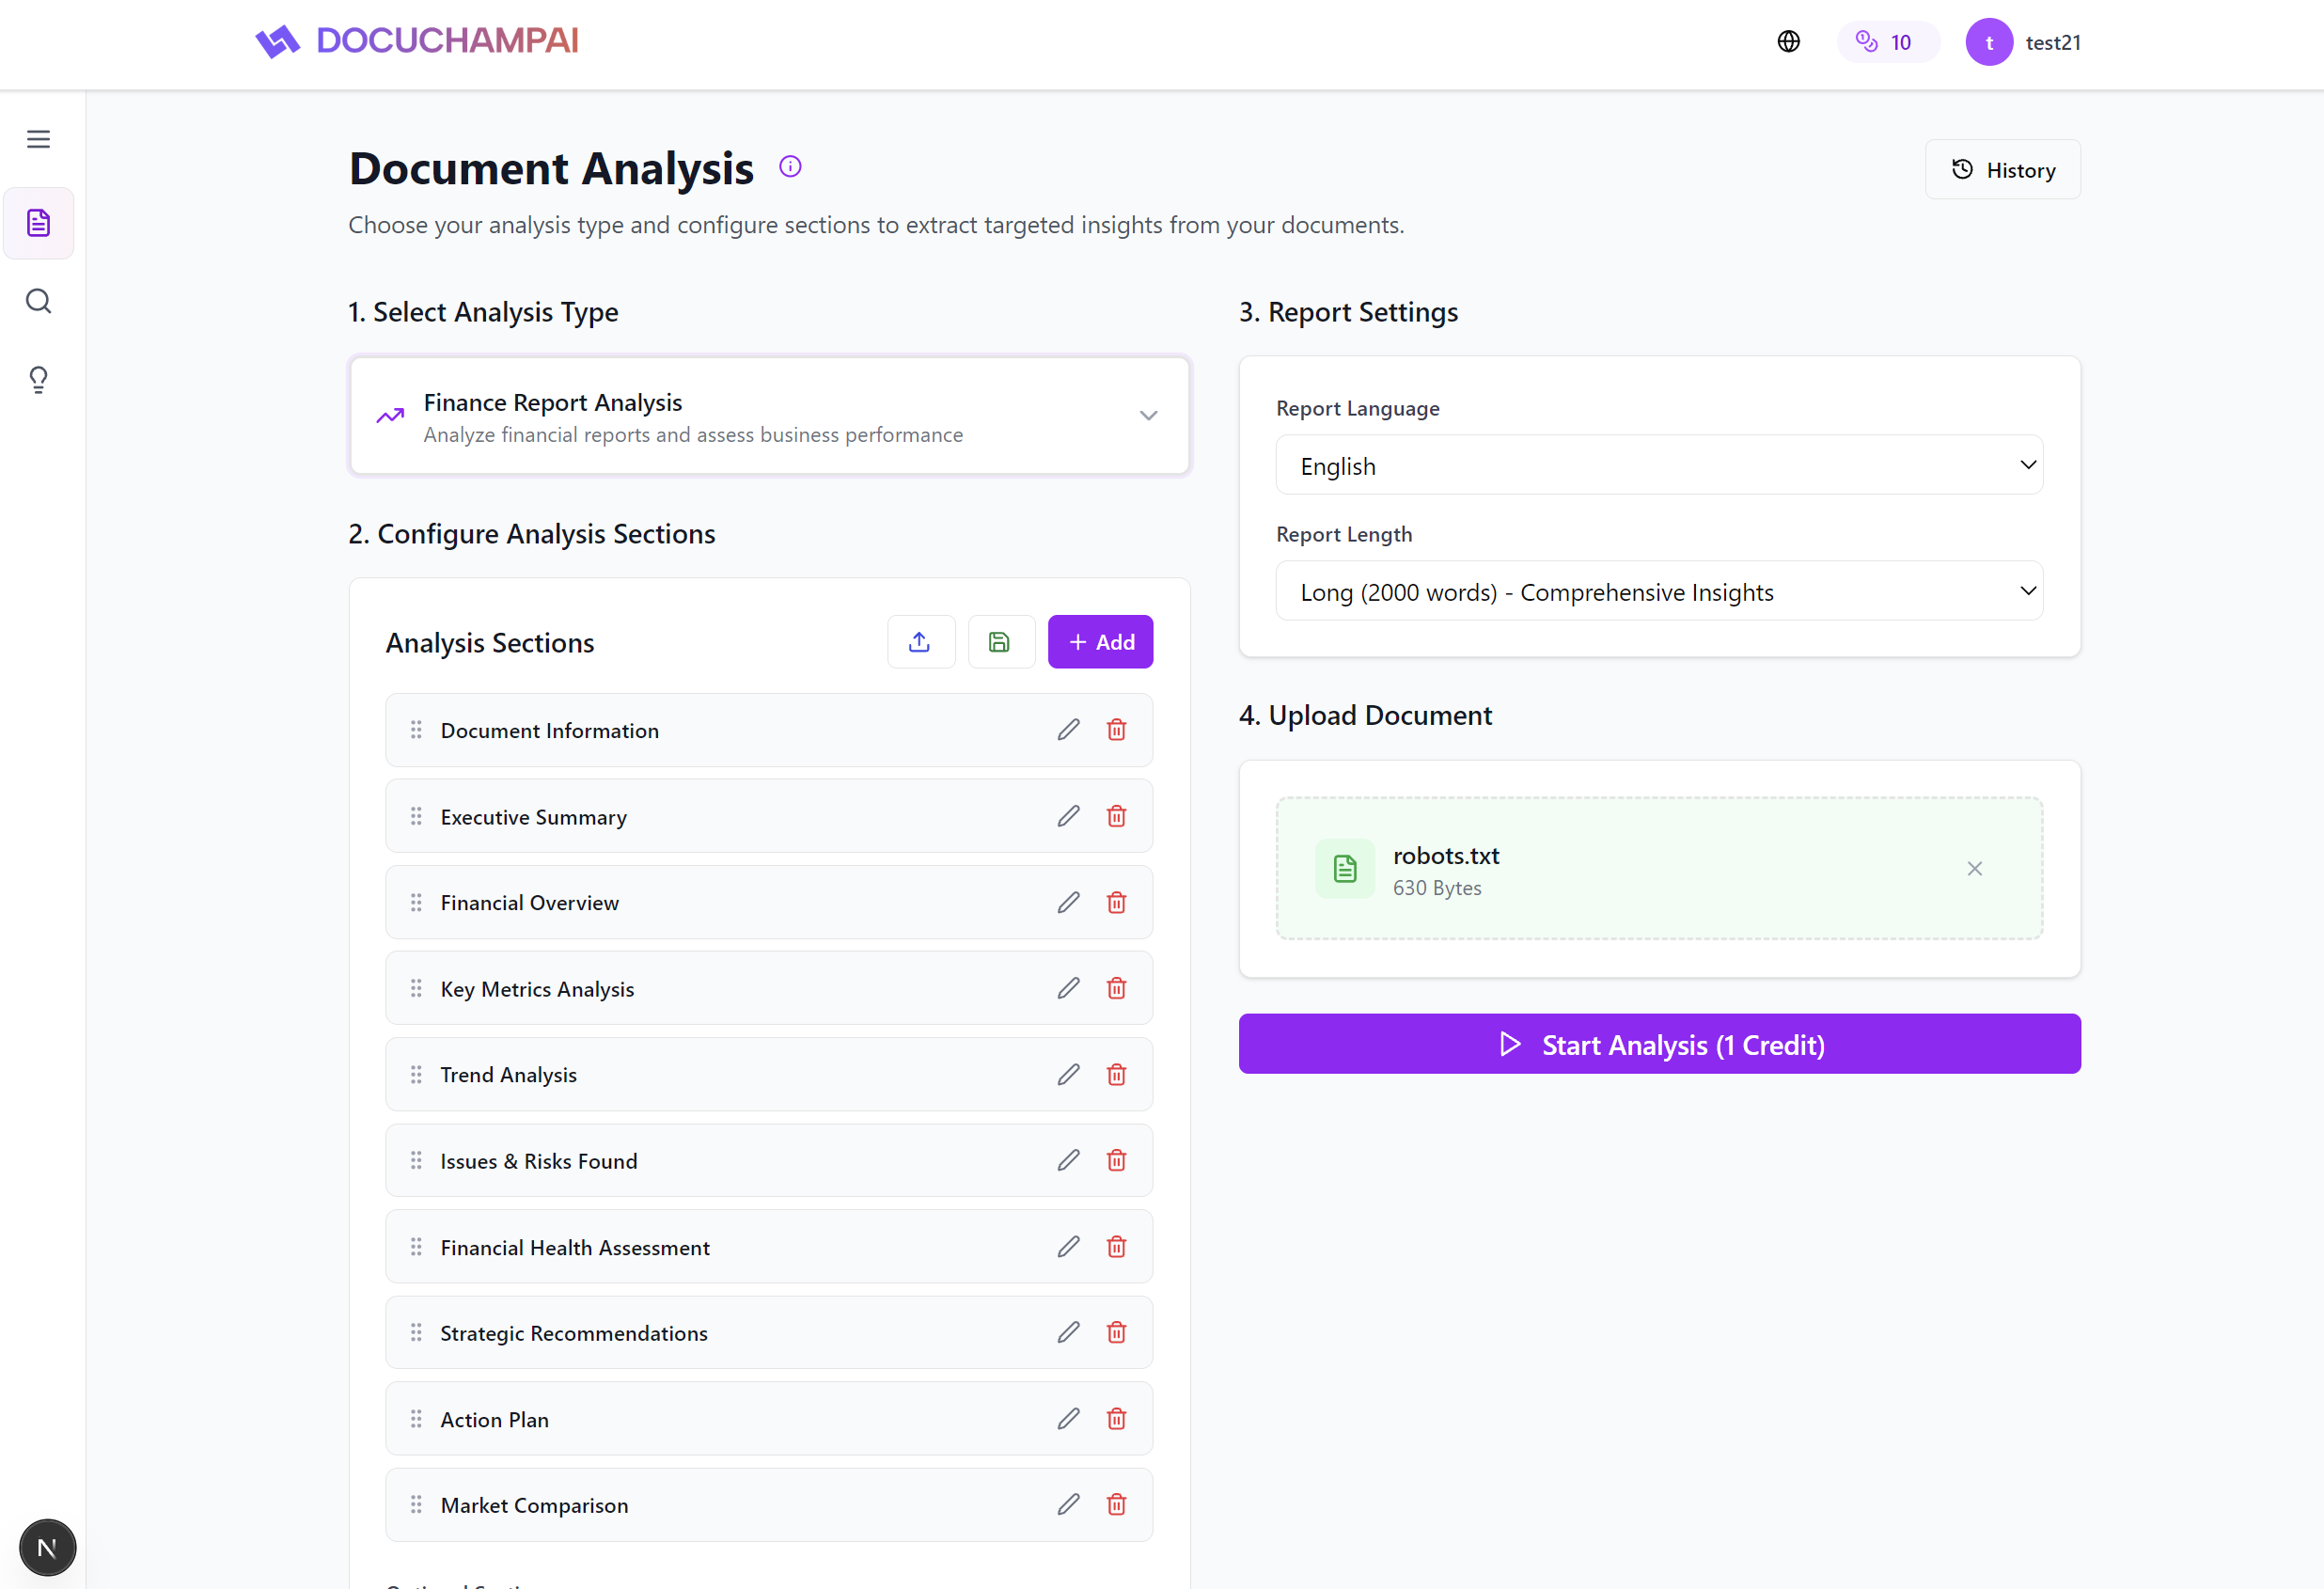Delete the Strategic Recommendations section
This screenshot has width=2324, height=1589.
(1116, 1332)
